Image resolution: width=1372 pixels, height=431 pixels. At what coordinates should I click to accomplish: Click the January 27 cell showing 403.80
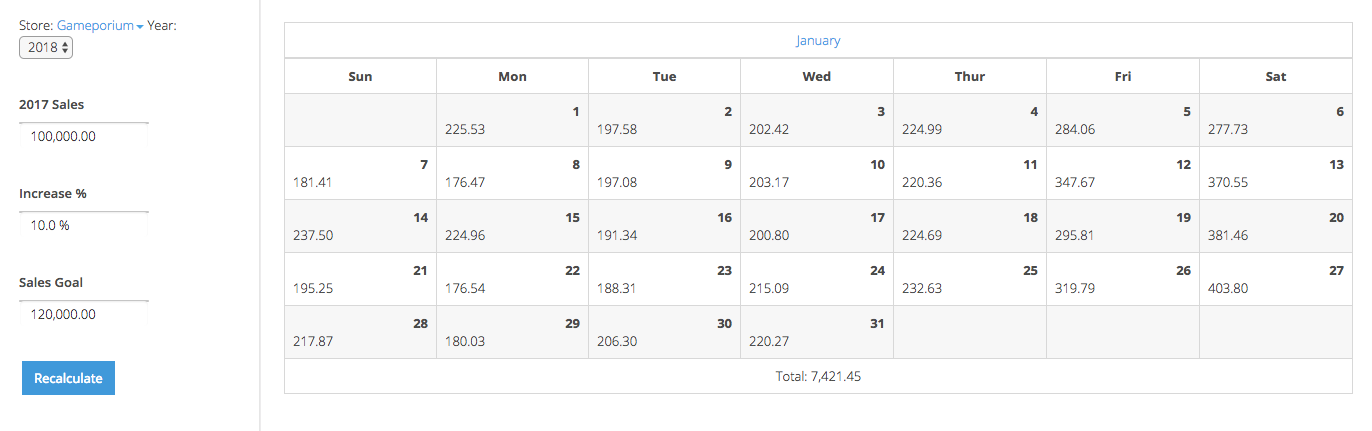(1275, 279)
